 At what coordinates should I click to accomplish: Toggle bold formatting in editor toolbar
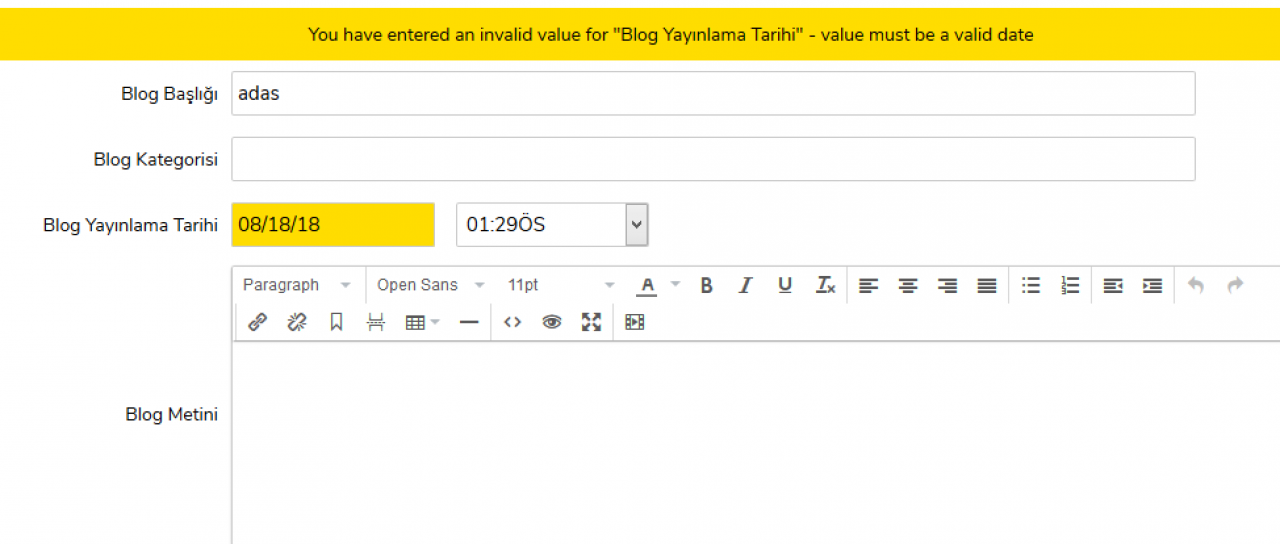(x=706, y=286)
